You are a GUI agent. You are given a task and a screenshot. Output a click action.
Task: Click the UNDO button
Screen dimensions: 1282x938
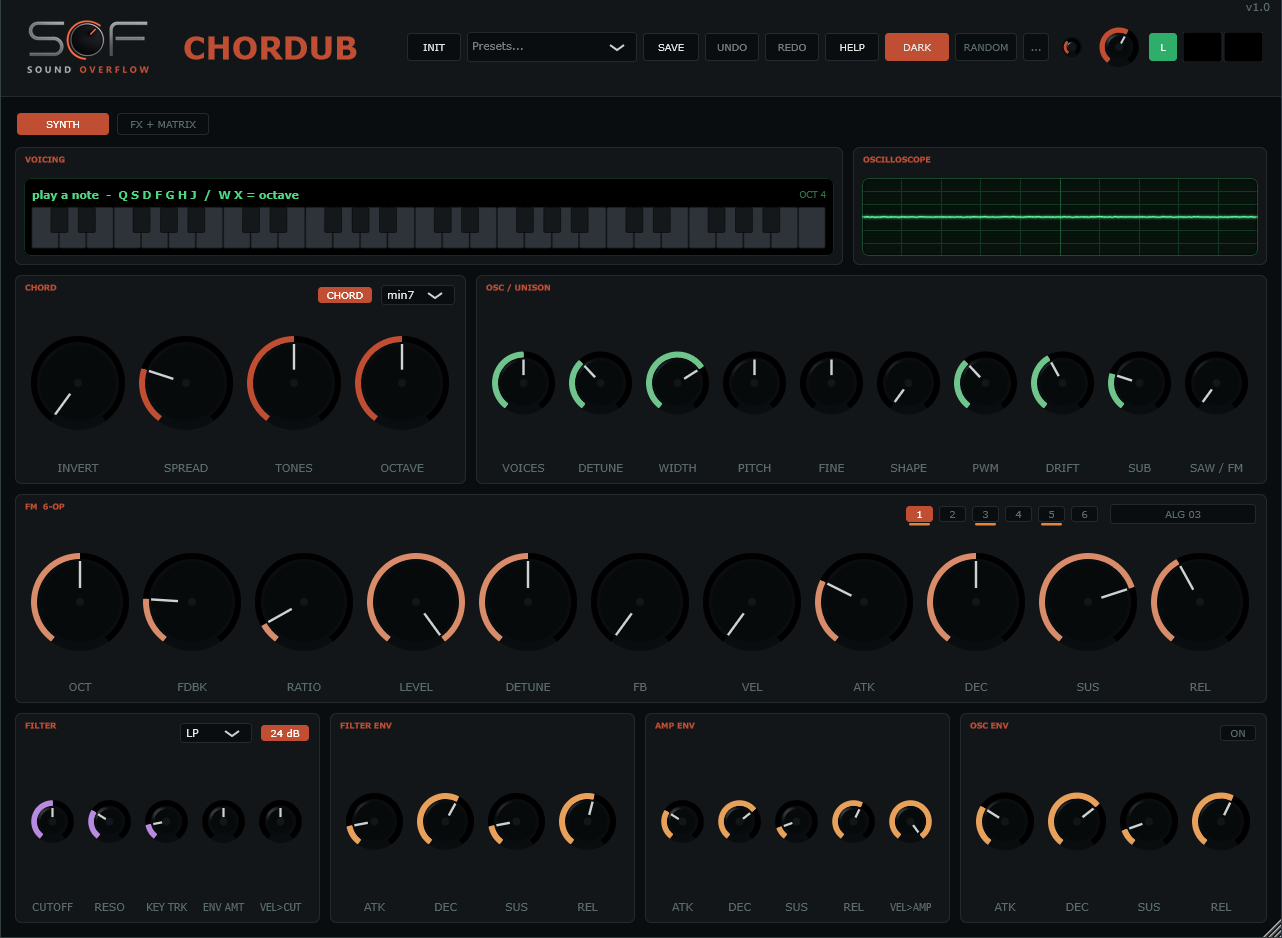tap(732, 47)
